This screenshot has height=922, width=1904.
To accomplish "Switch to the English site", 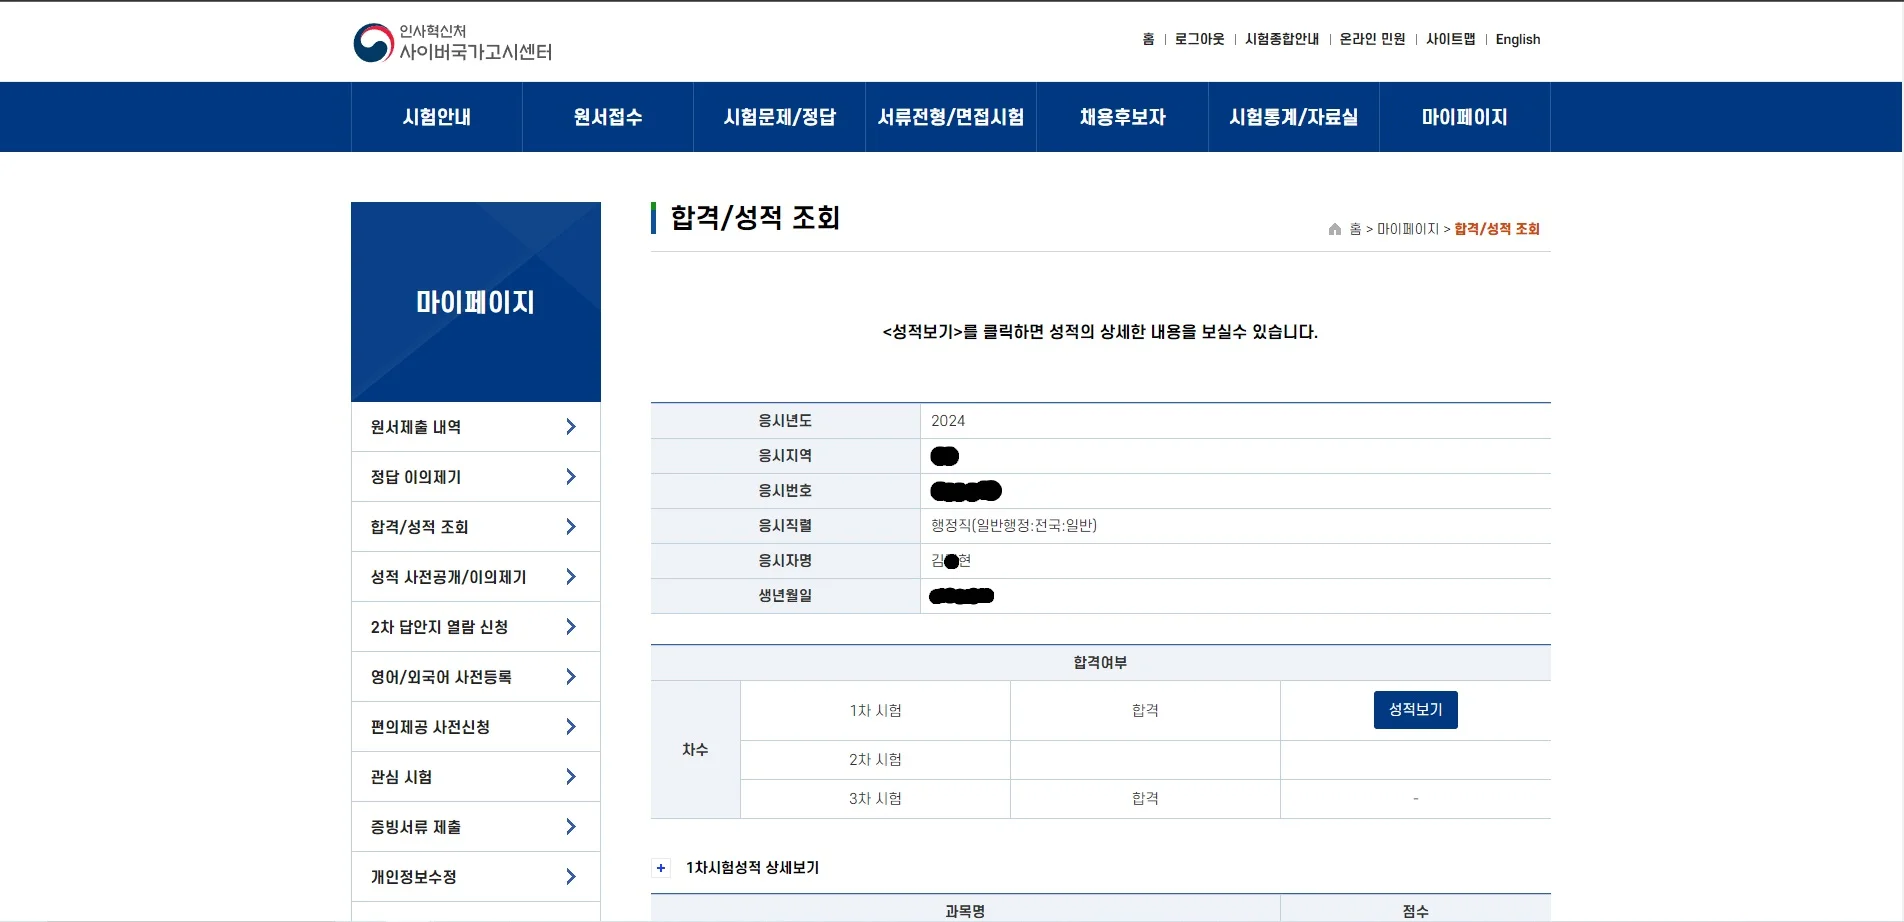I will [1518, 39].
